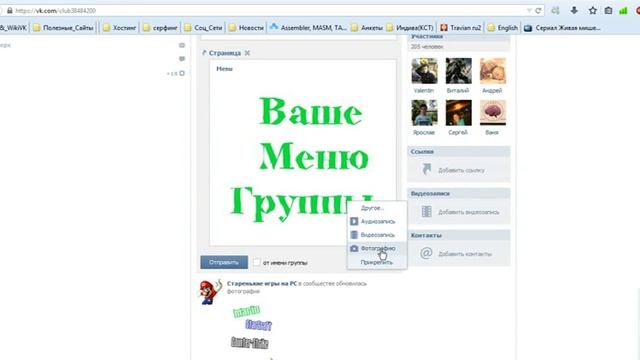The height and width of the screenshot is (360, 640).
Task: Choose Фотографию in the attach menu
Action: tap(377, 248)
